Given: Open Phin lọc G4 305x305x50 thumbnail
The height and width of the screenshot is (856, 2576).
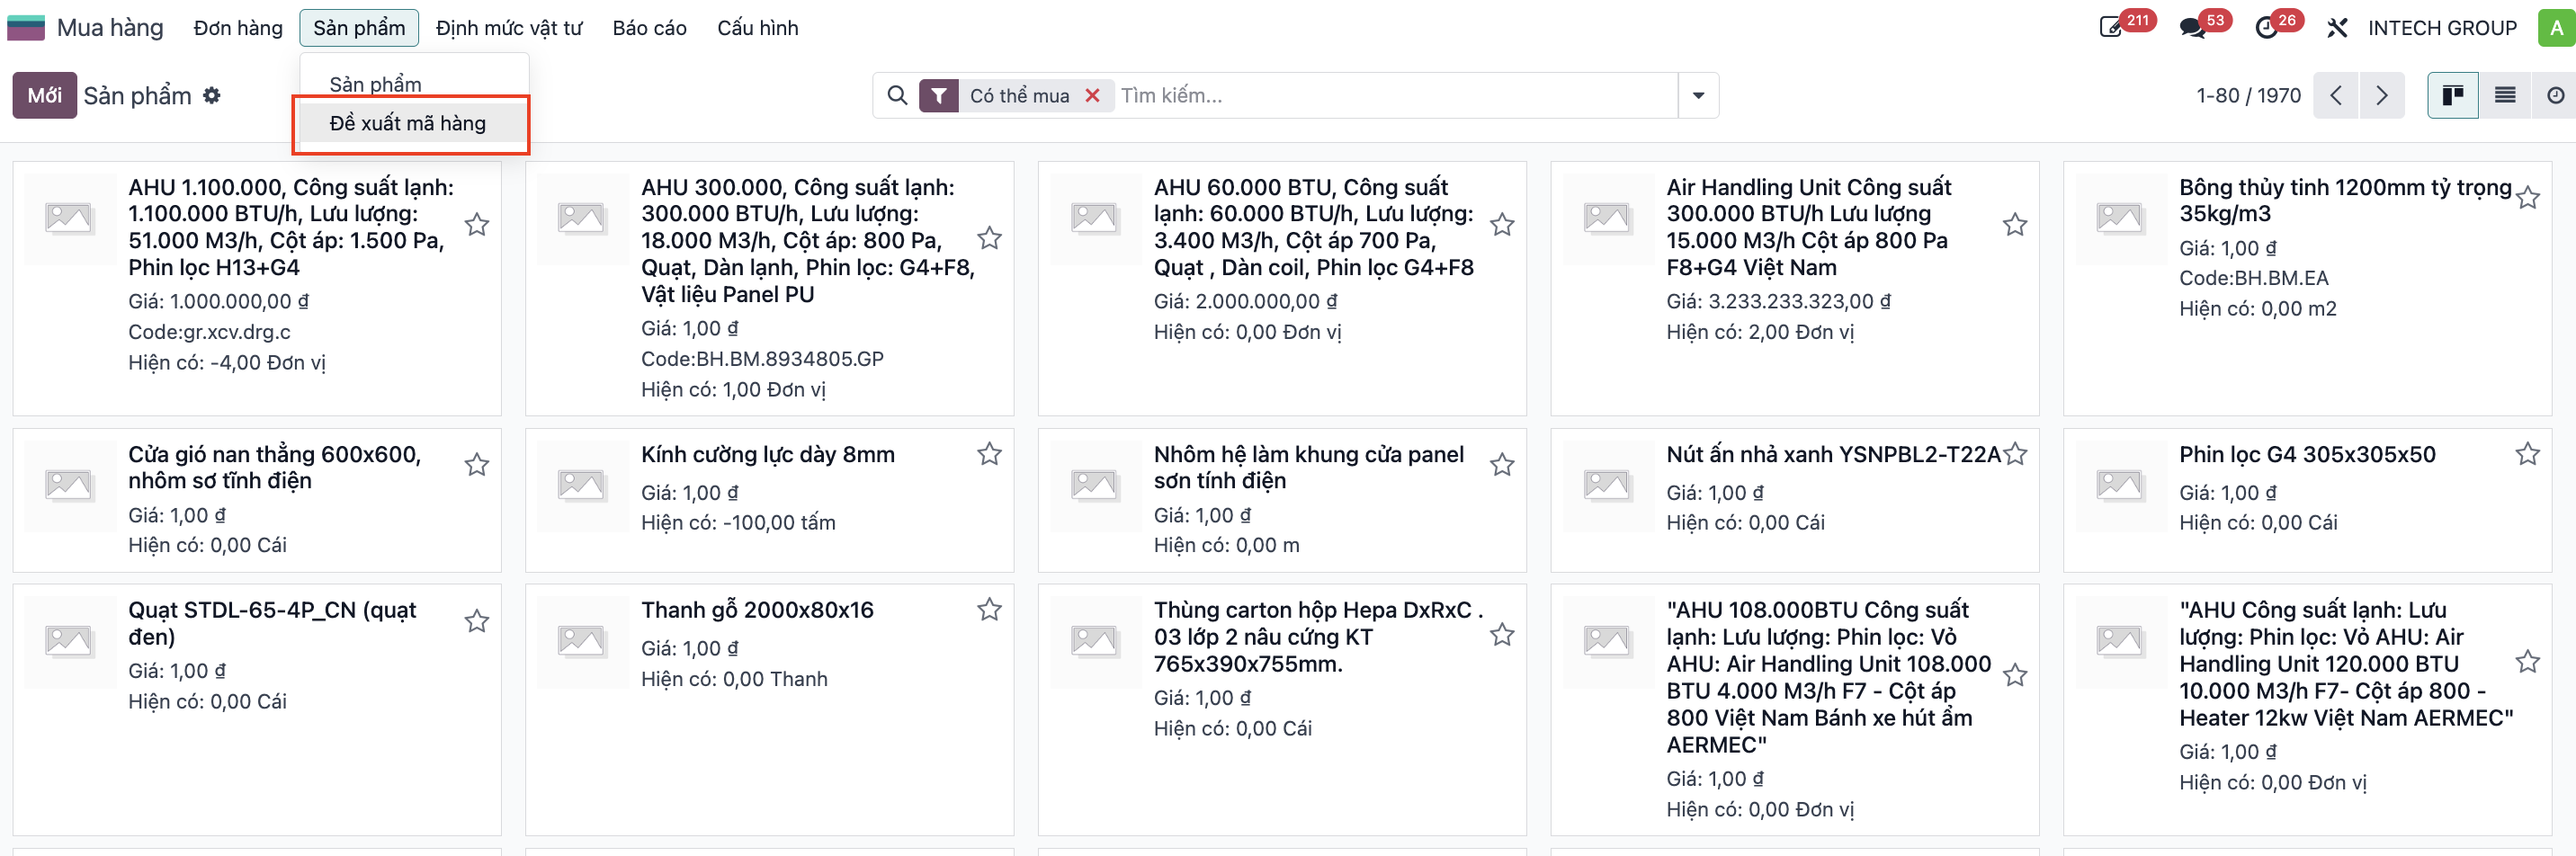Looking at the screenshot, I should [2119, 485].
